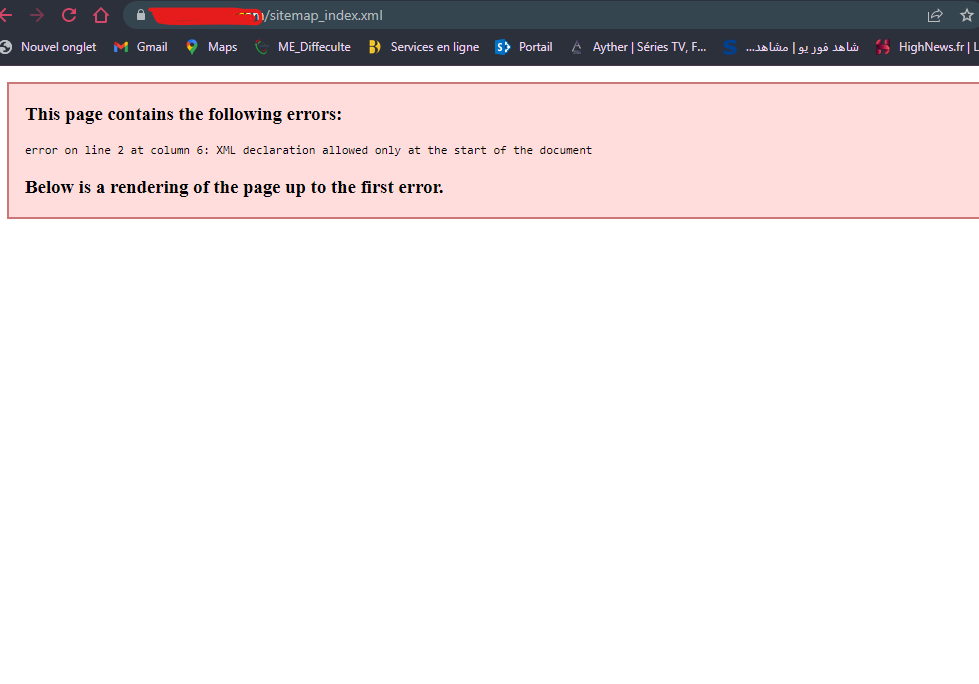Open HighNews.fr bookmark

927,47
